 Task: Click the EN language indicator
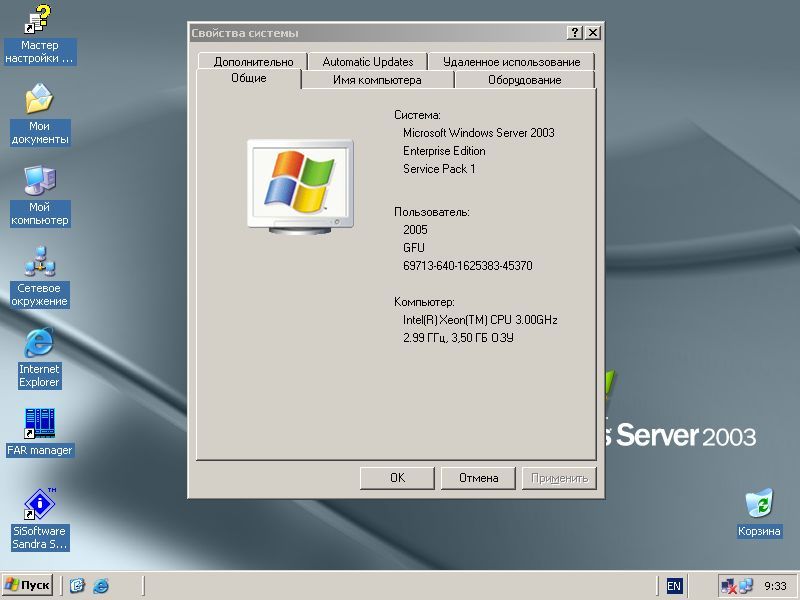[x=675, y=586]
